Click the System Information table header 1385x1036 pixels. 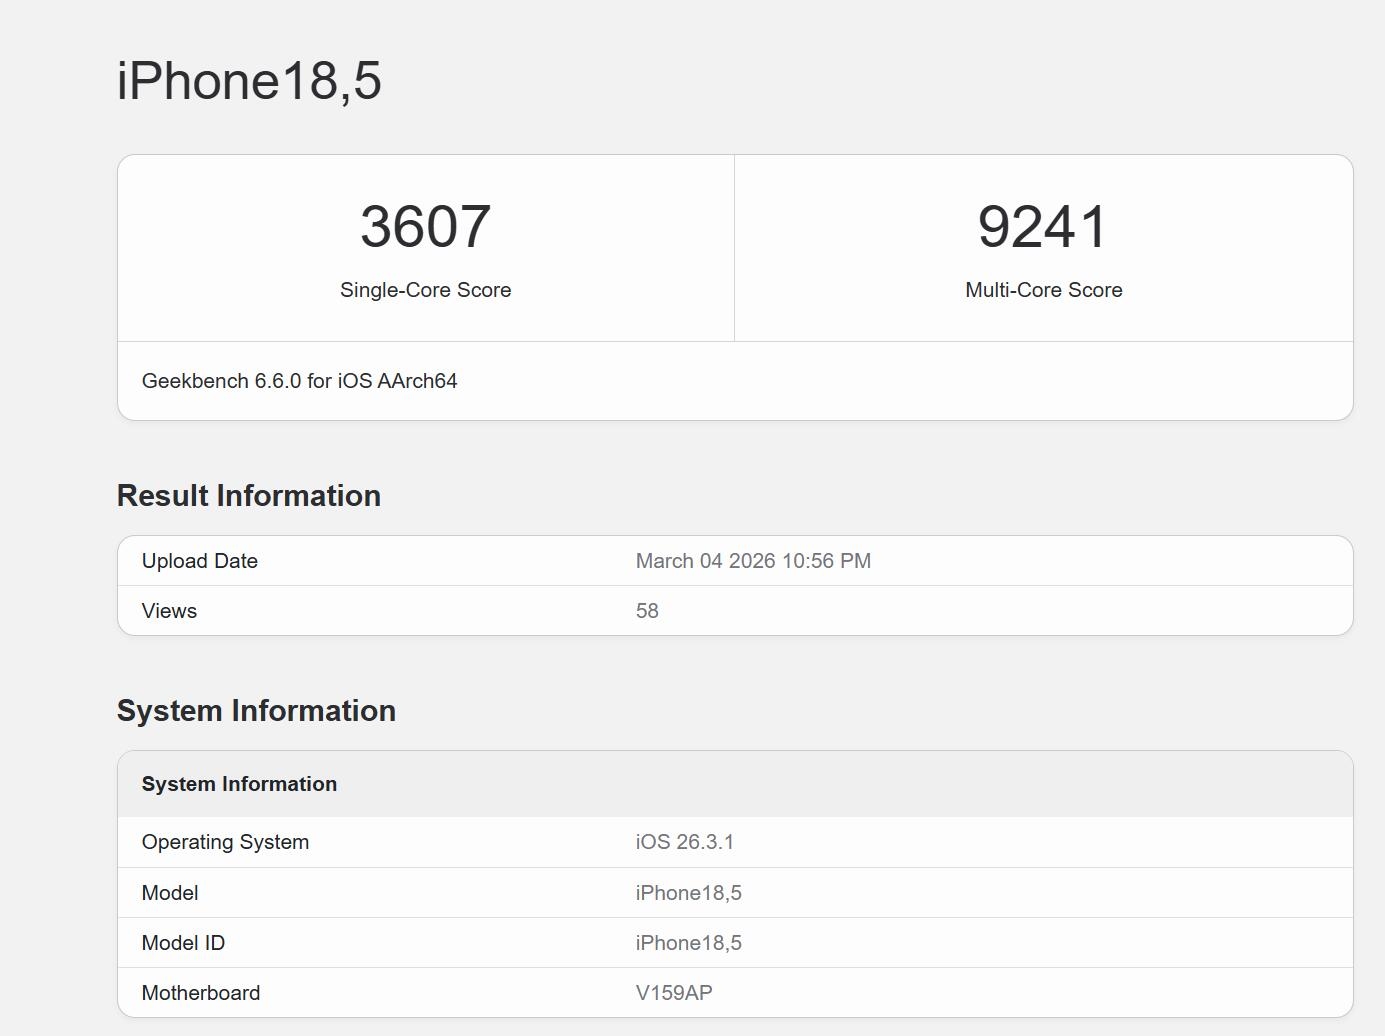tap(239, 784)
